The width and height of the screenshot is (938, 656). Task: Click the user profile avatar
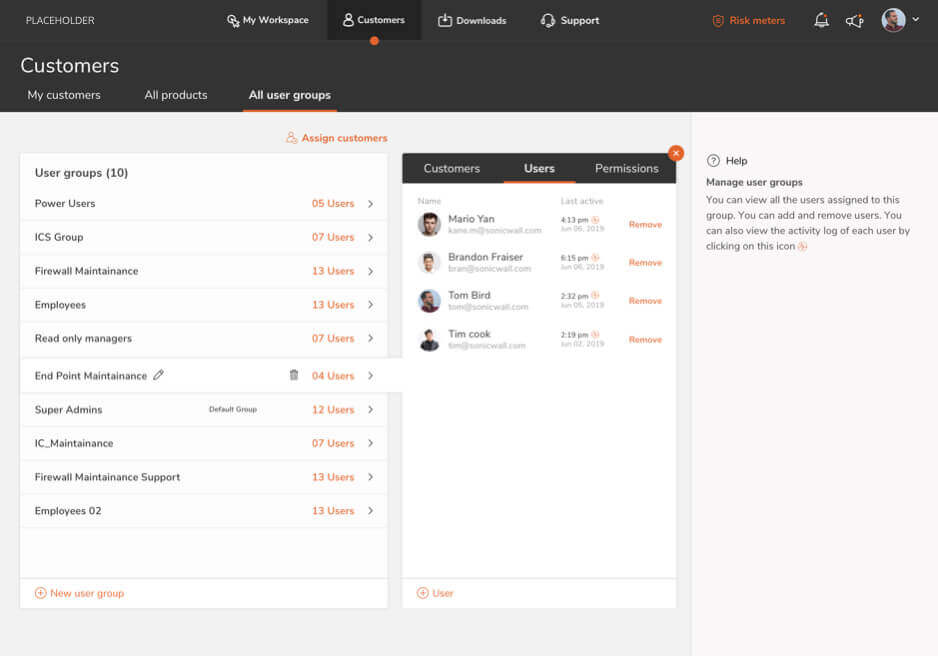(x=893, y=20)
